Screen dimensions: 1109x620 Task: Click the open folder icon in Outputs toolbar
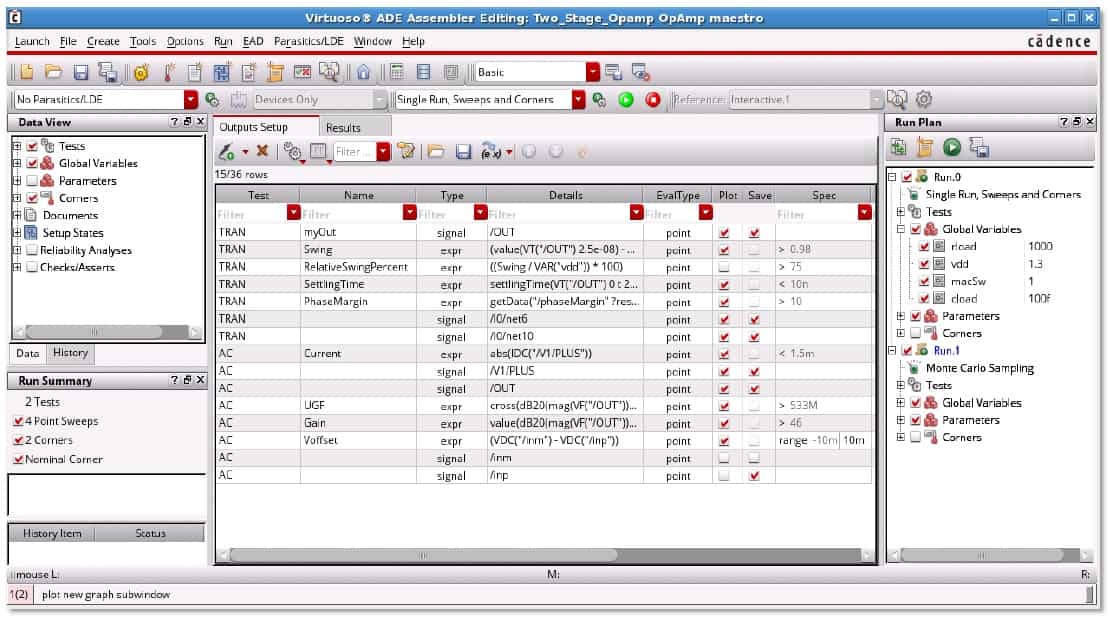pyautogui.click(x=436, y=151)
